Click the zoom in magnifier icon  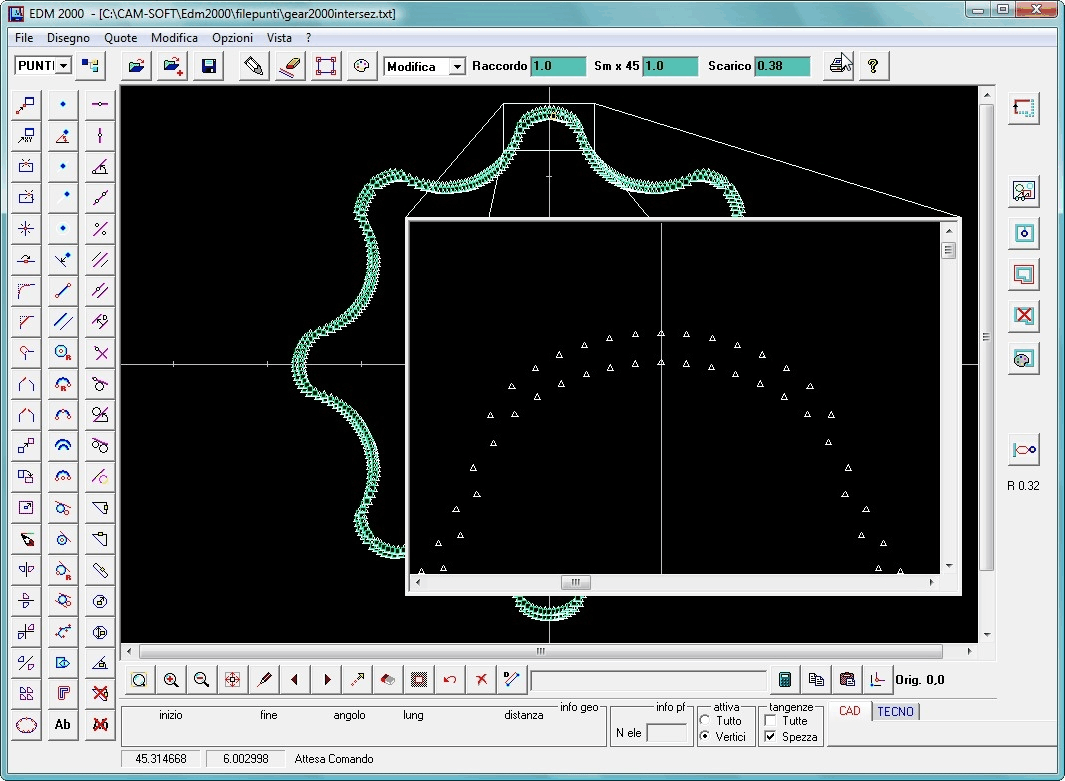(170, 679)
